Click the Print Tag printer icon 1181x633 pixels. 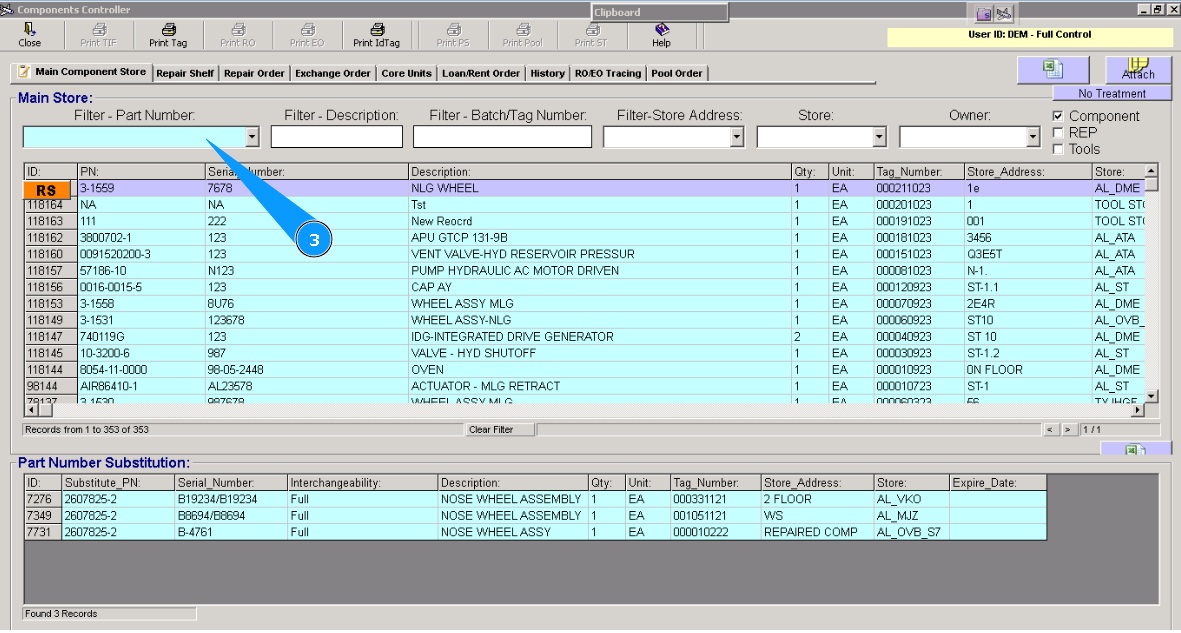168,30
